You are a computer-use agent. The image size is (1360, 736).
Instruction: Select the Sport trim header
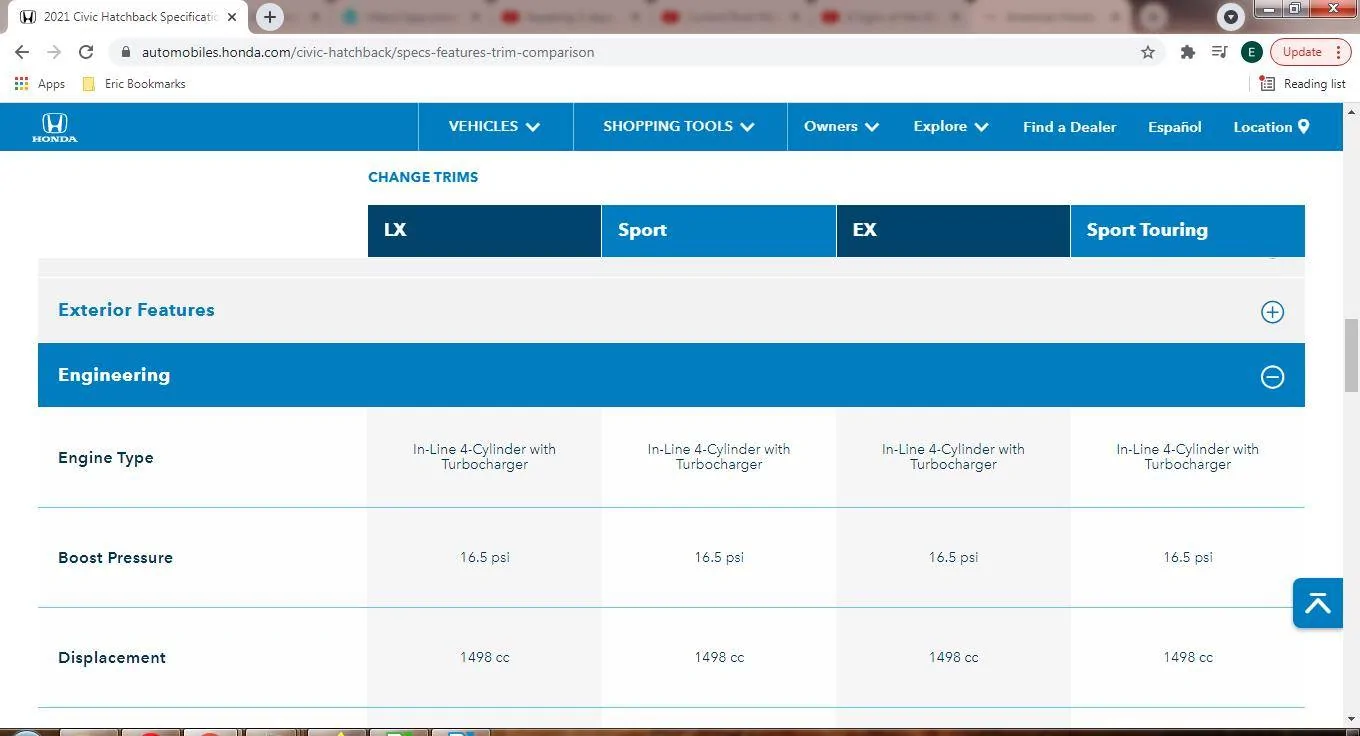coord(719,231)
